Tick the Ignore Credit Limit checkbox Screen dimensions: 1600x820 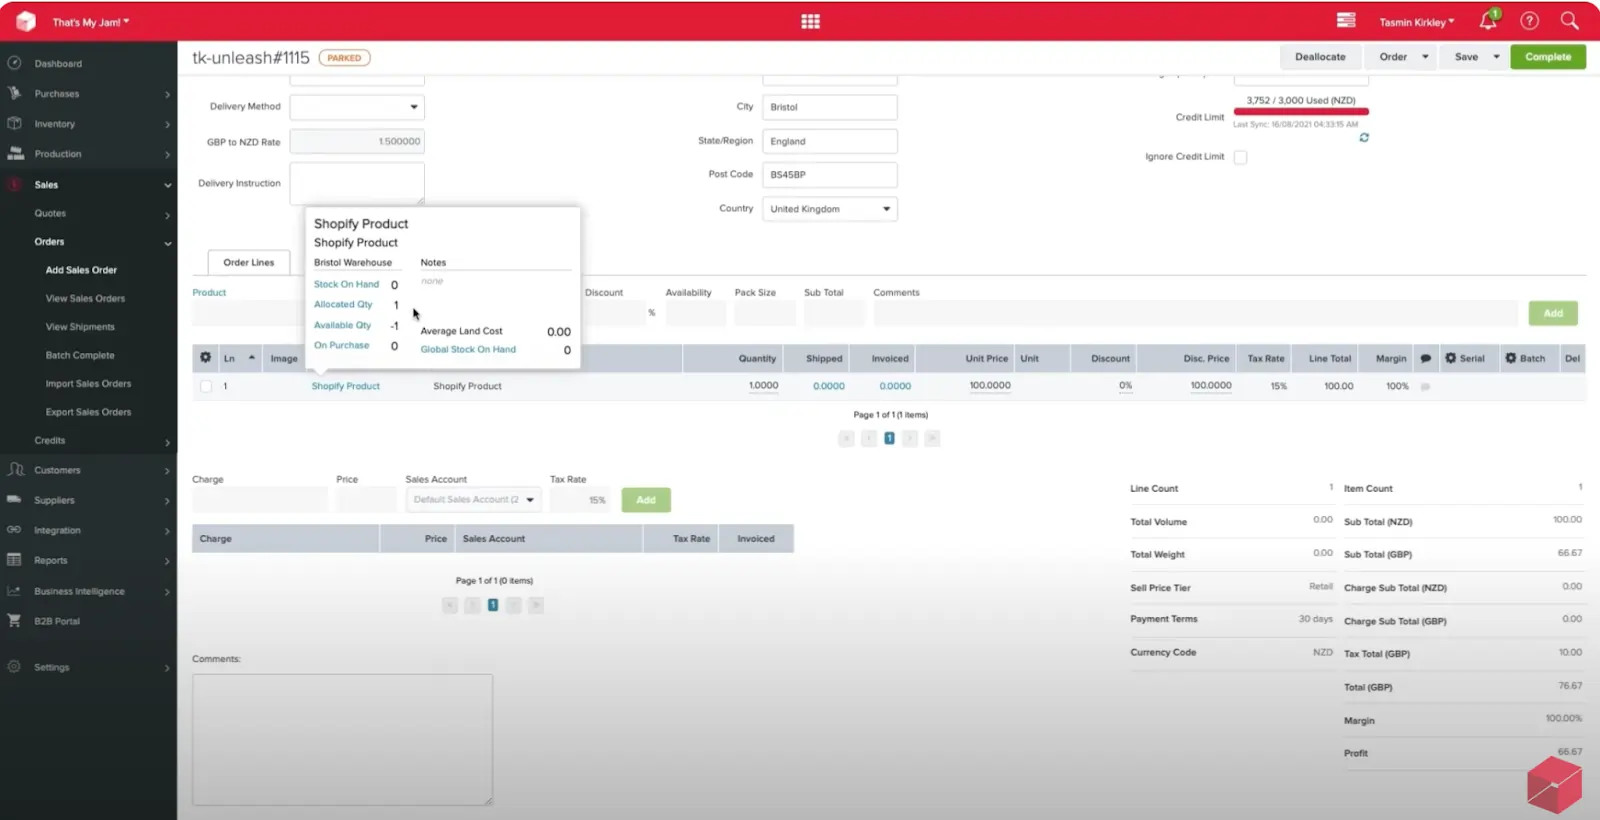point(1240,157)
